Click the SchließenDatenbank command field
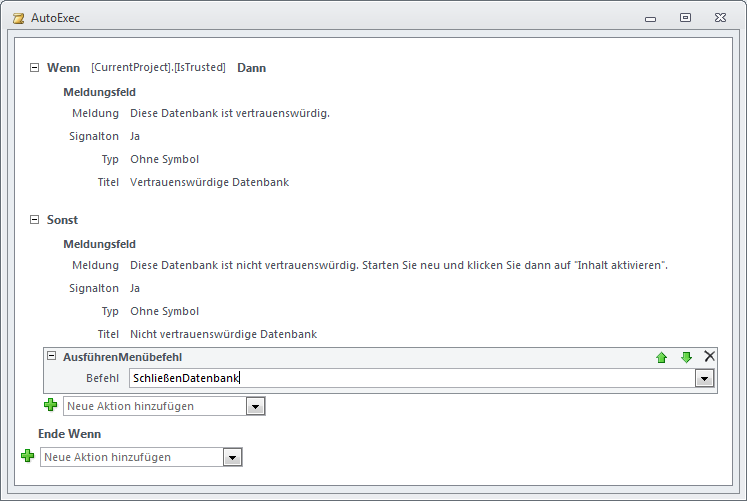This screenshot has height=501, width=747. pos(410,378)
